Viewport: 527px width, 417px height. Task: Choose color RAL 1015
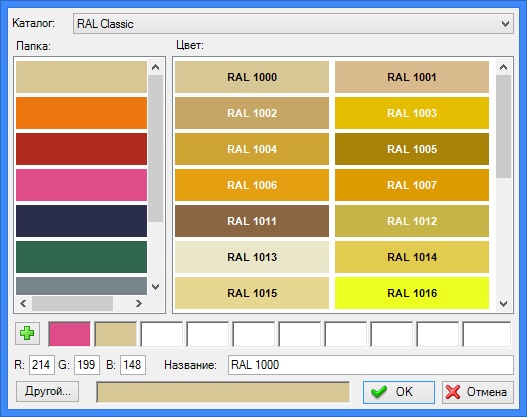[x=252, y=293]
